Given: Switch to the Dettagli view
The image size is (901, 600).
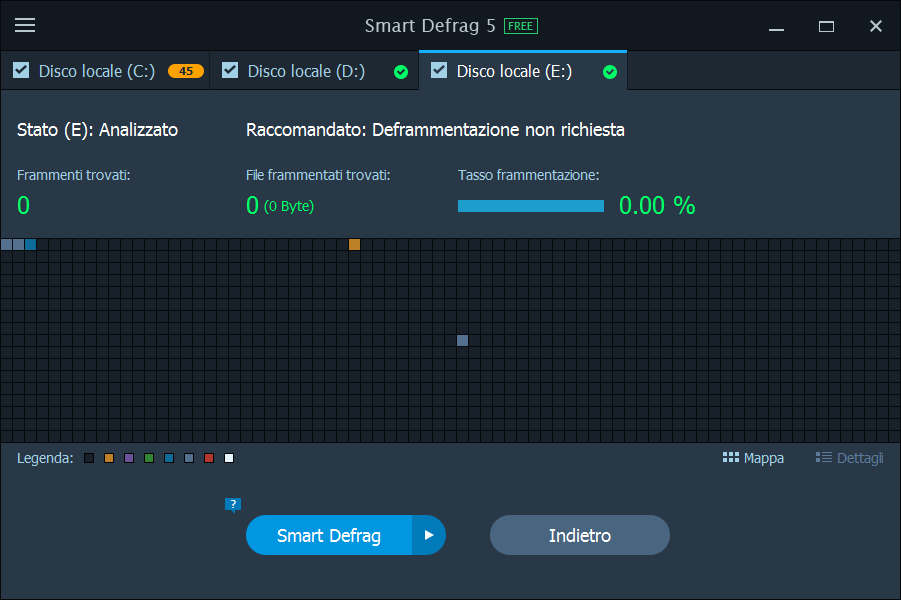Looking at the screenshot, I should (x=849, y=458).
